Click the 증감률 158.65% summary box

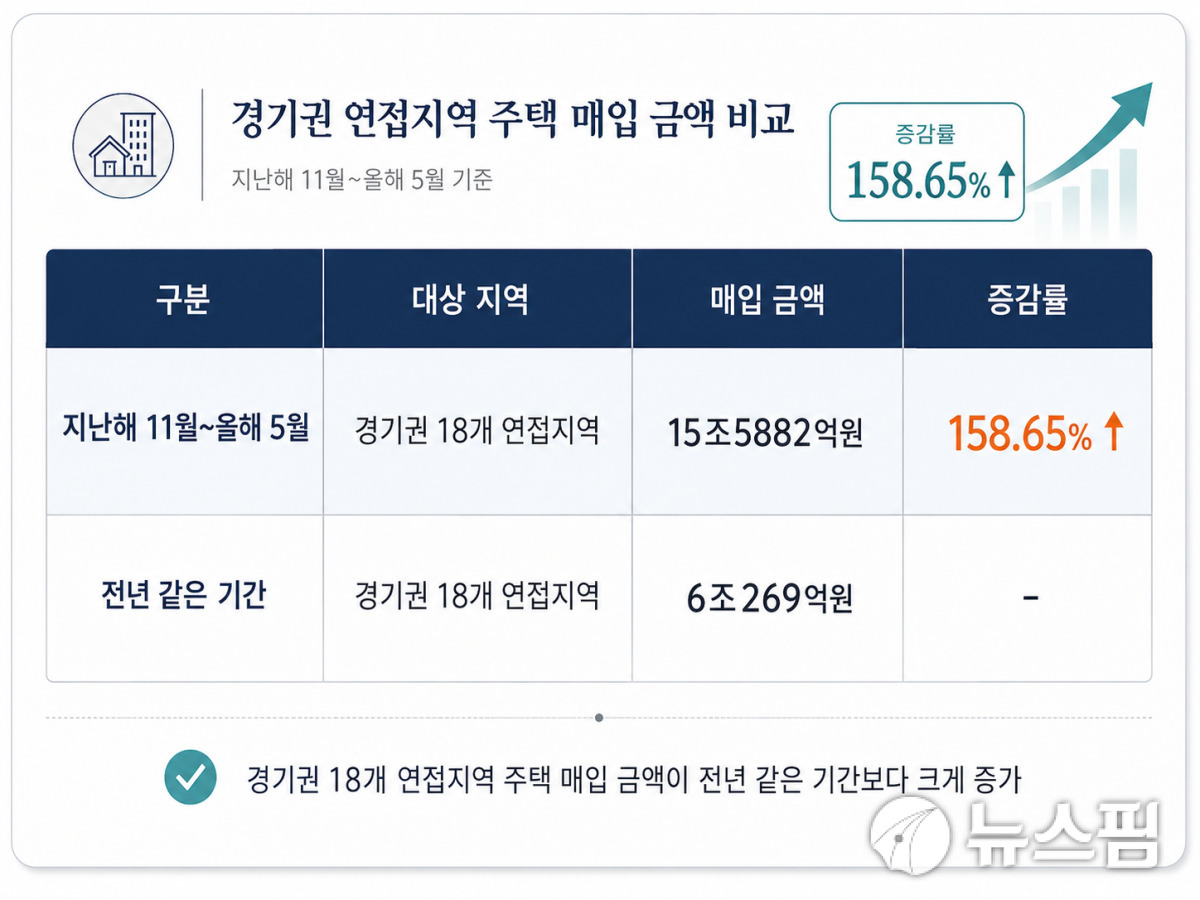pyautogui.click(x=927, y=162)
